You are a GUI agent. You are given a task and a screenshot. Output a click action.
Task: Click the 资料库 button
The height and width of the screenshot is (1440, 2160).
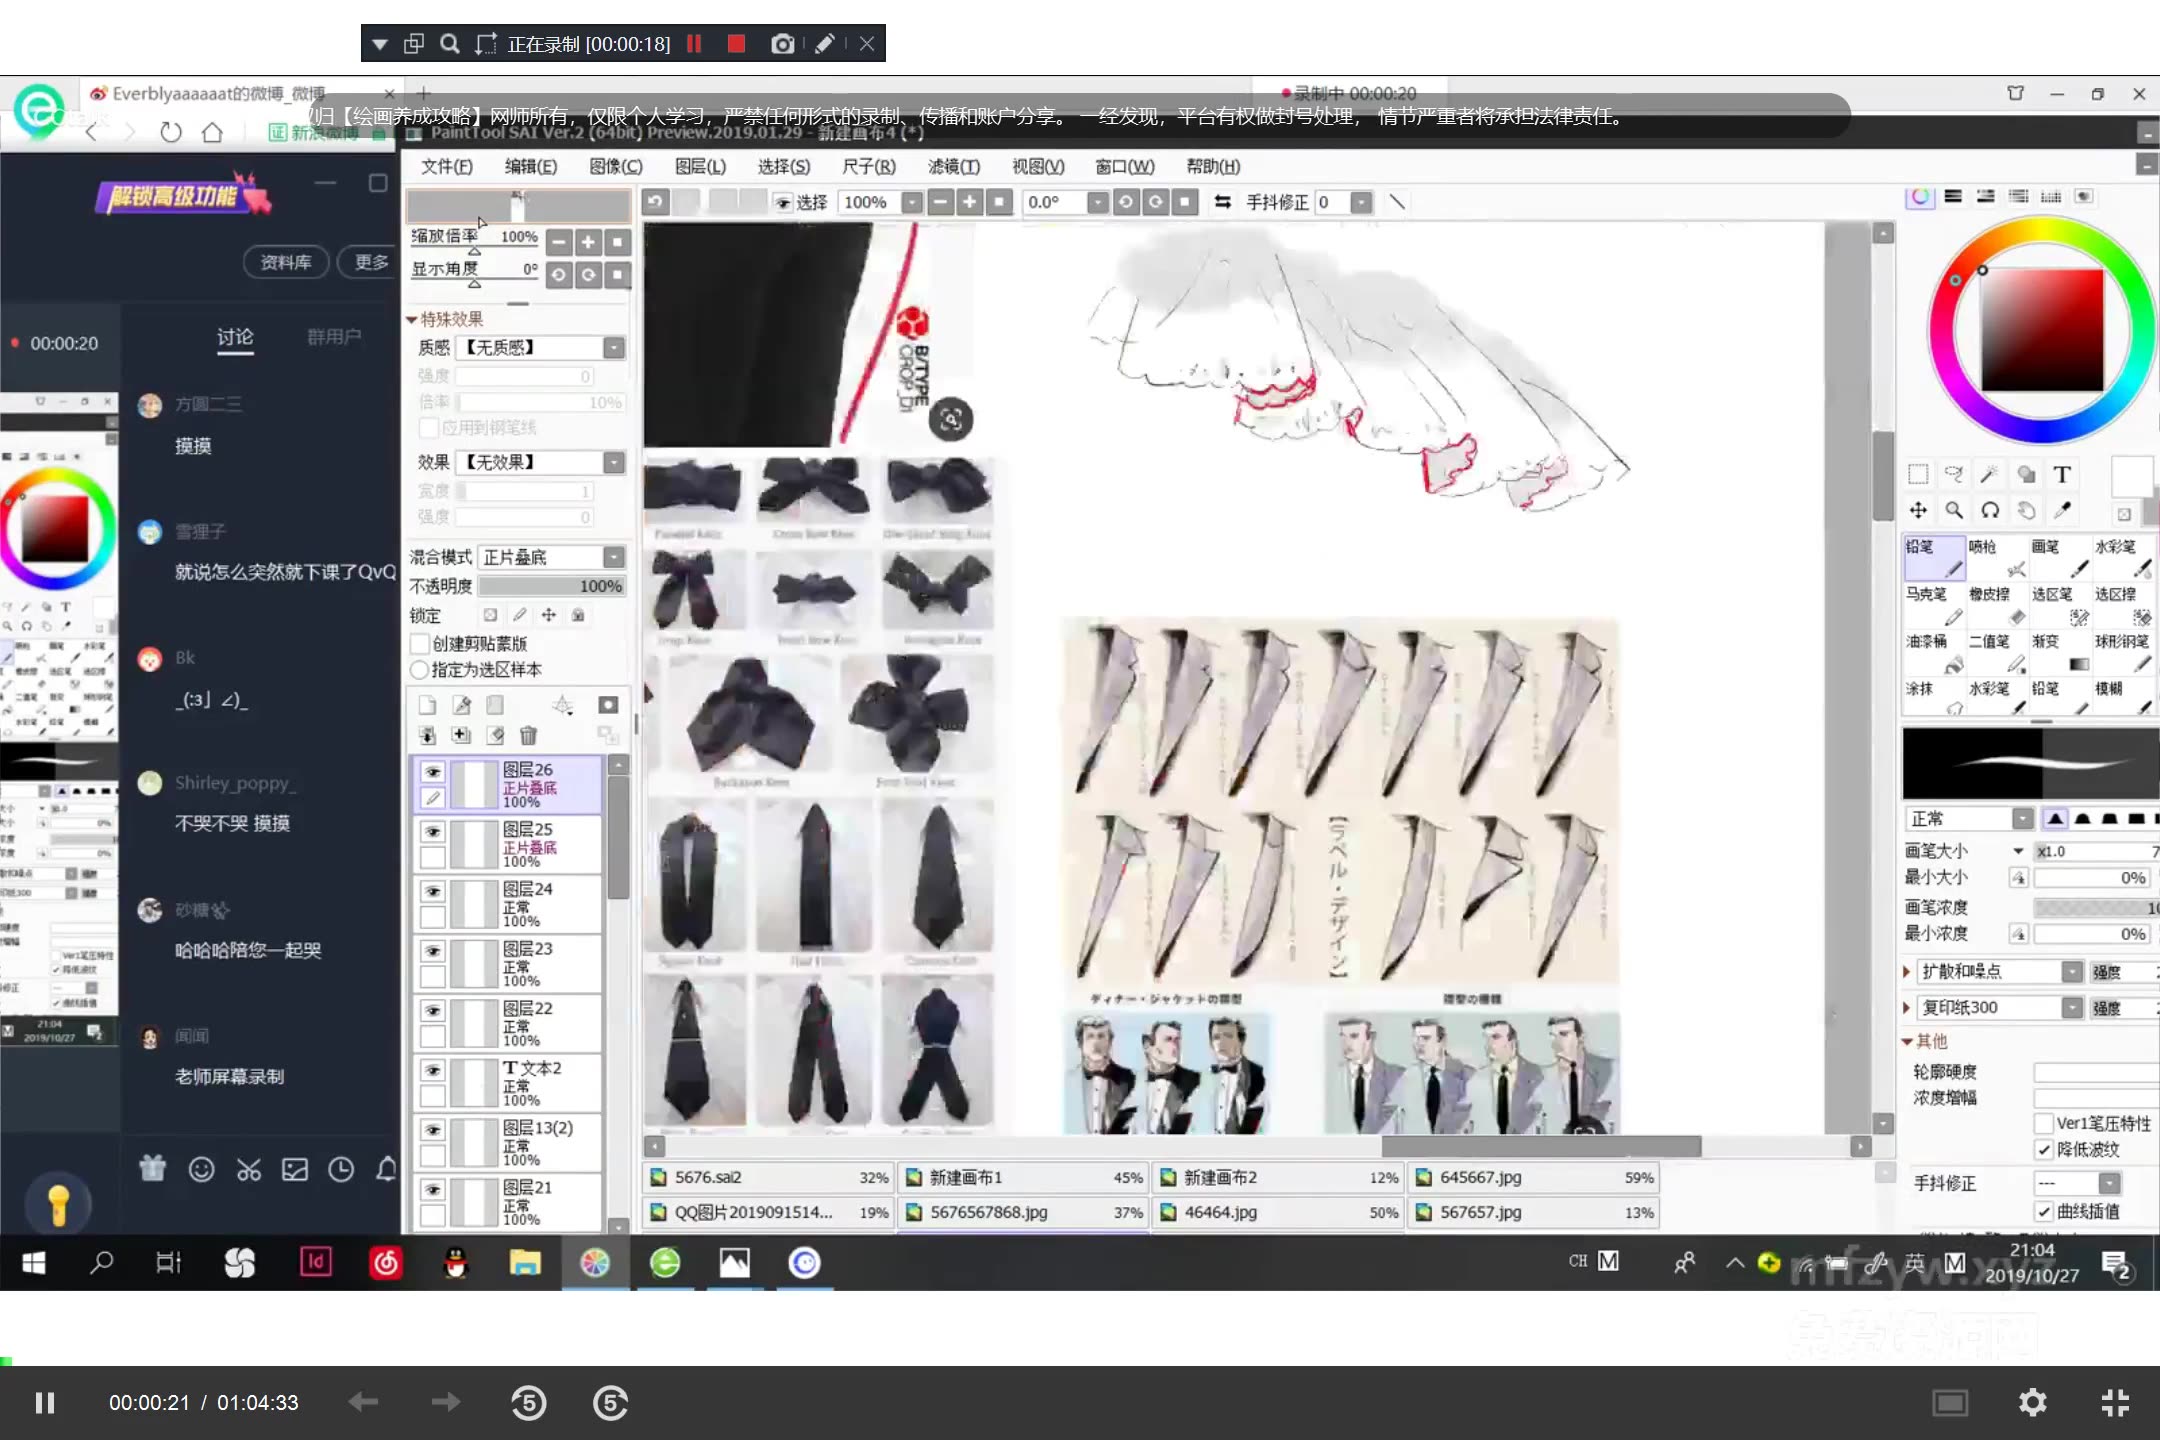pyautogui.click(x=285, y=262)
